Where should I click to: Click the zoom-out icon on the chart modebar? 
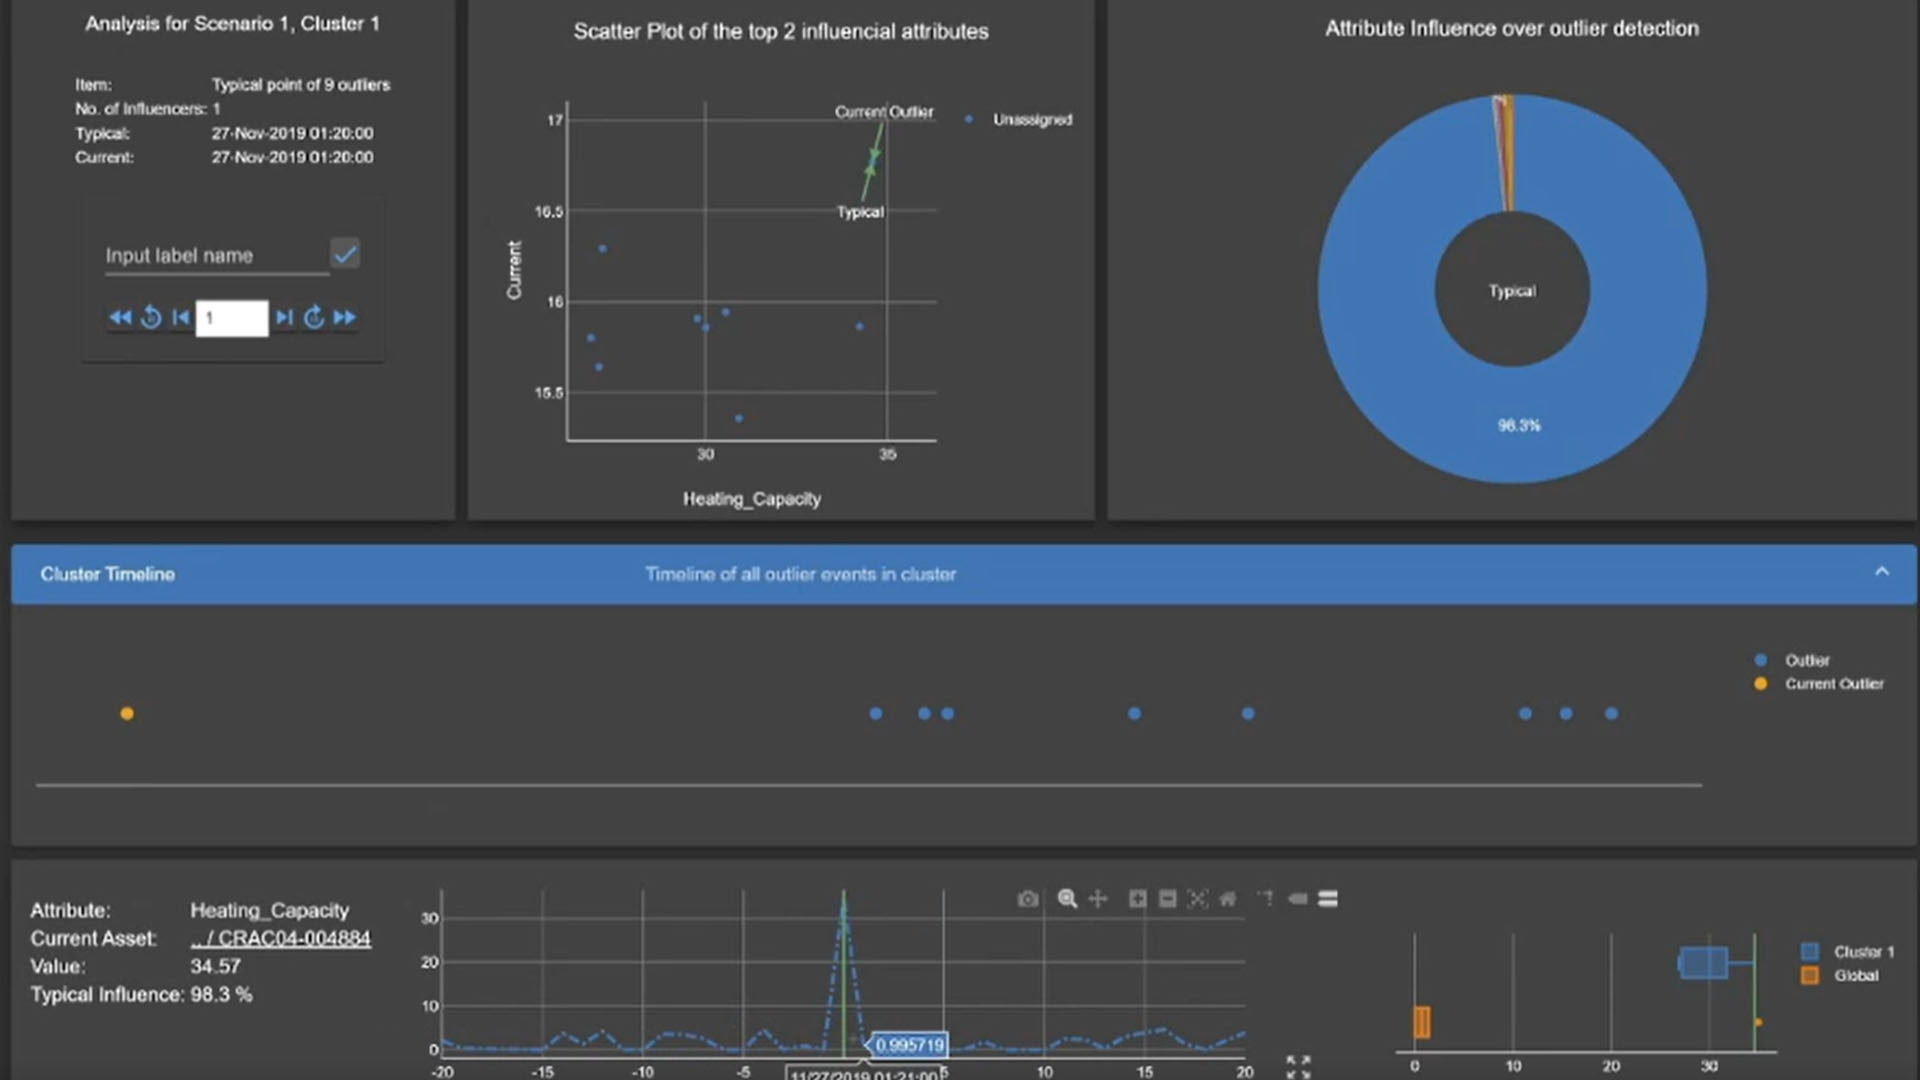click(1167, 899)
